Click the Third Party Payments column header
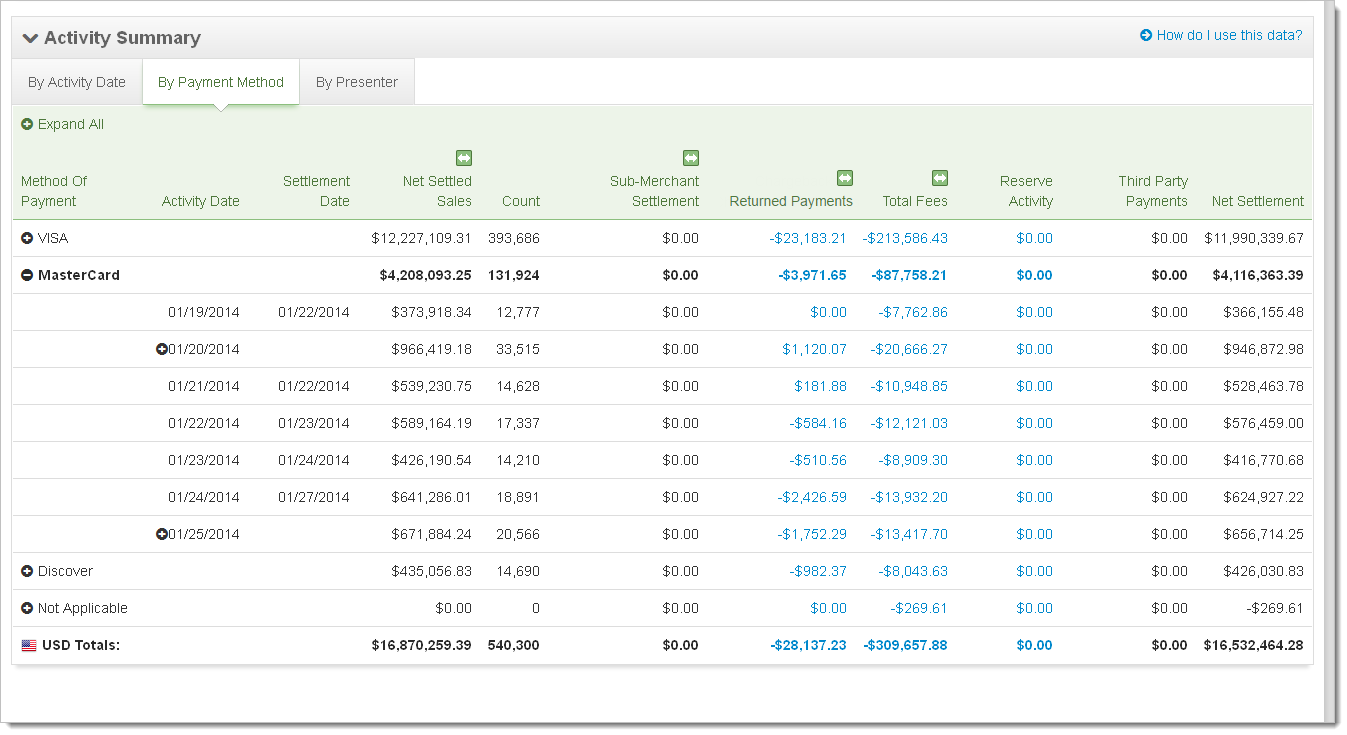 coord(1153,191)
